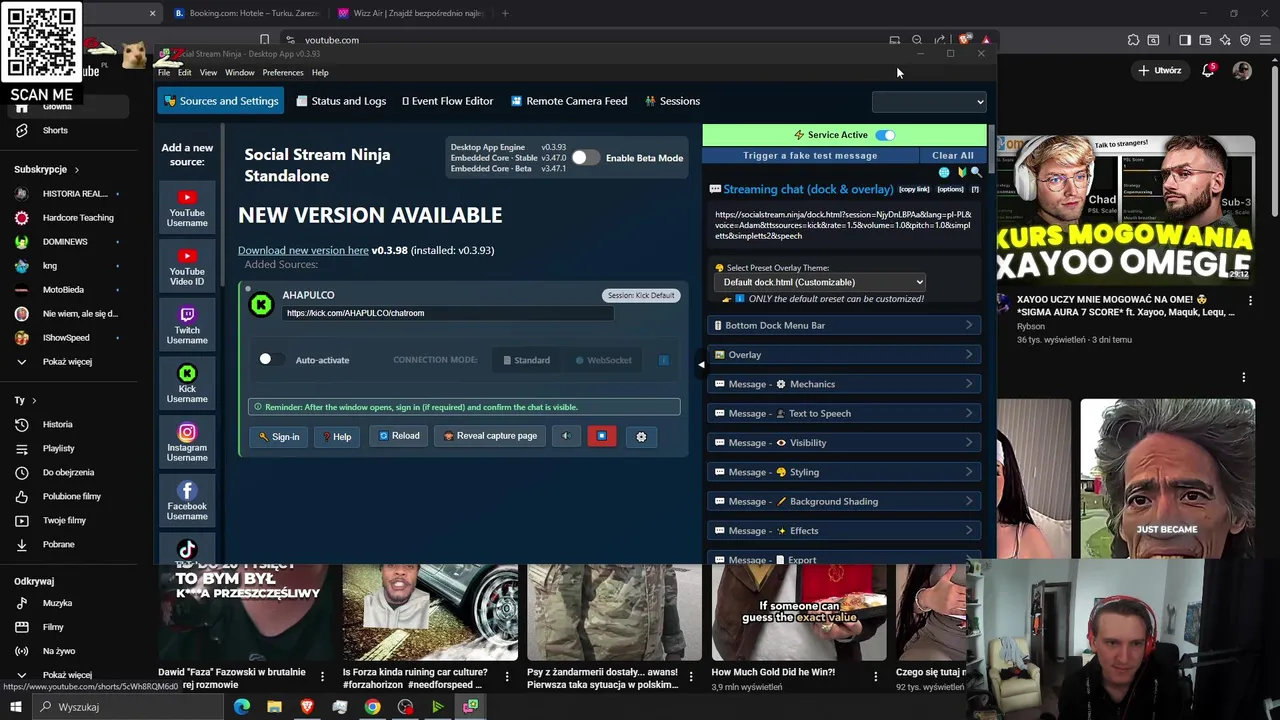Add a TikTok source
The image size is (1280, 720).
coord(187,549)
